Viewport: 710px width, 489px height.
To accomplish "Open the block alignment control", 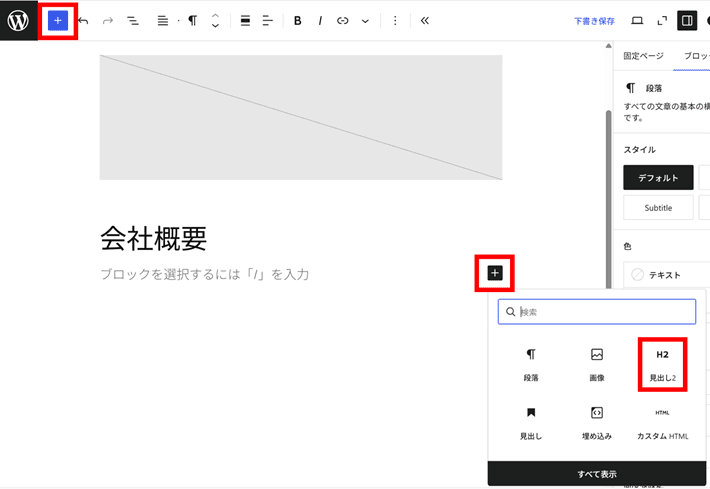I will 245,21.
